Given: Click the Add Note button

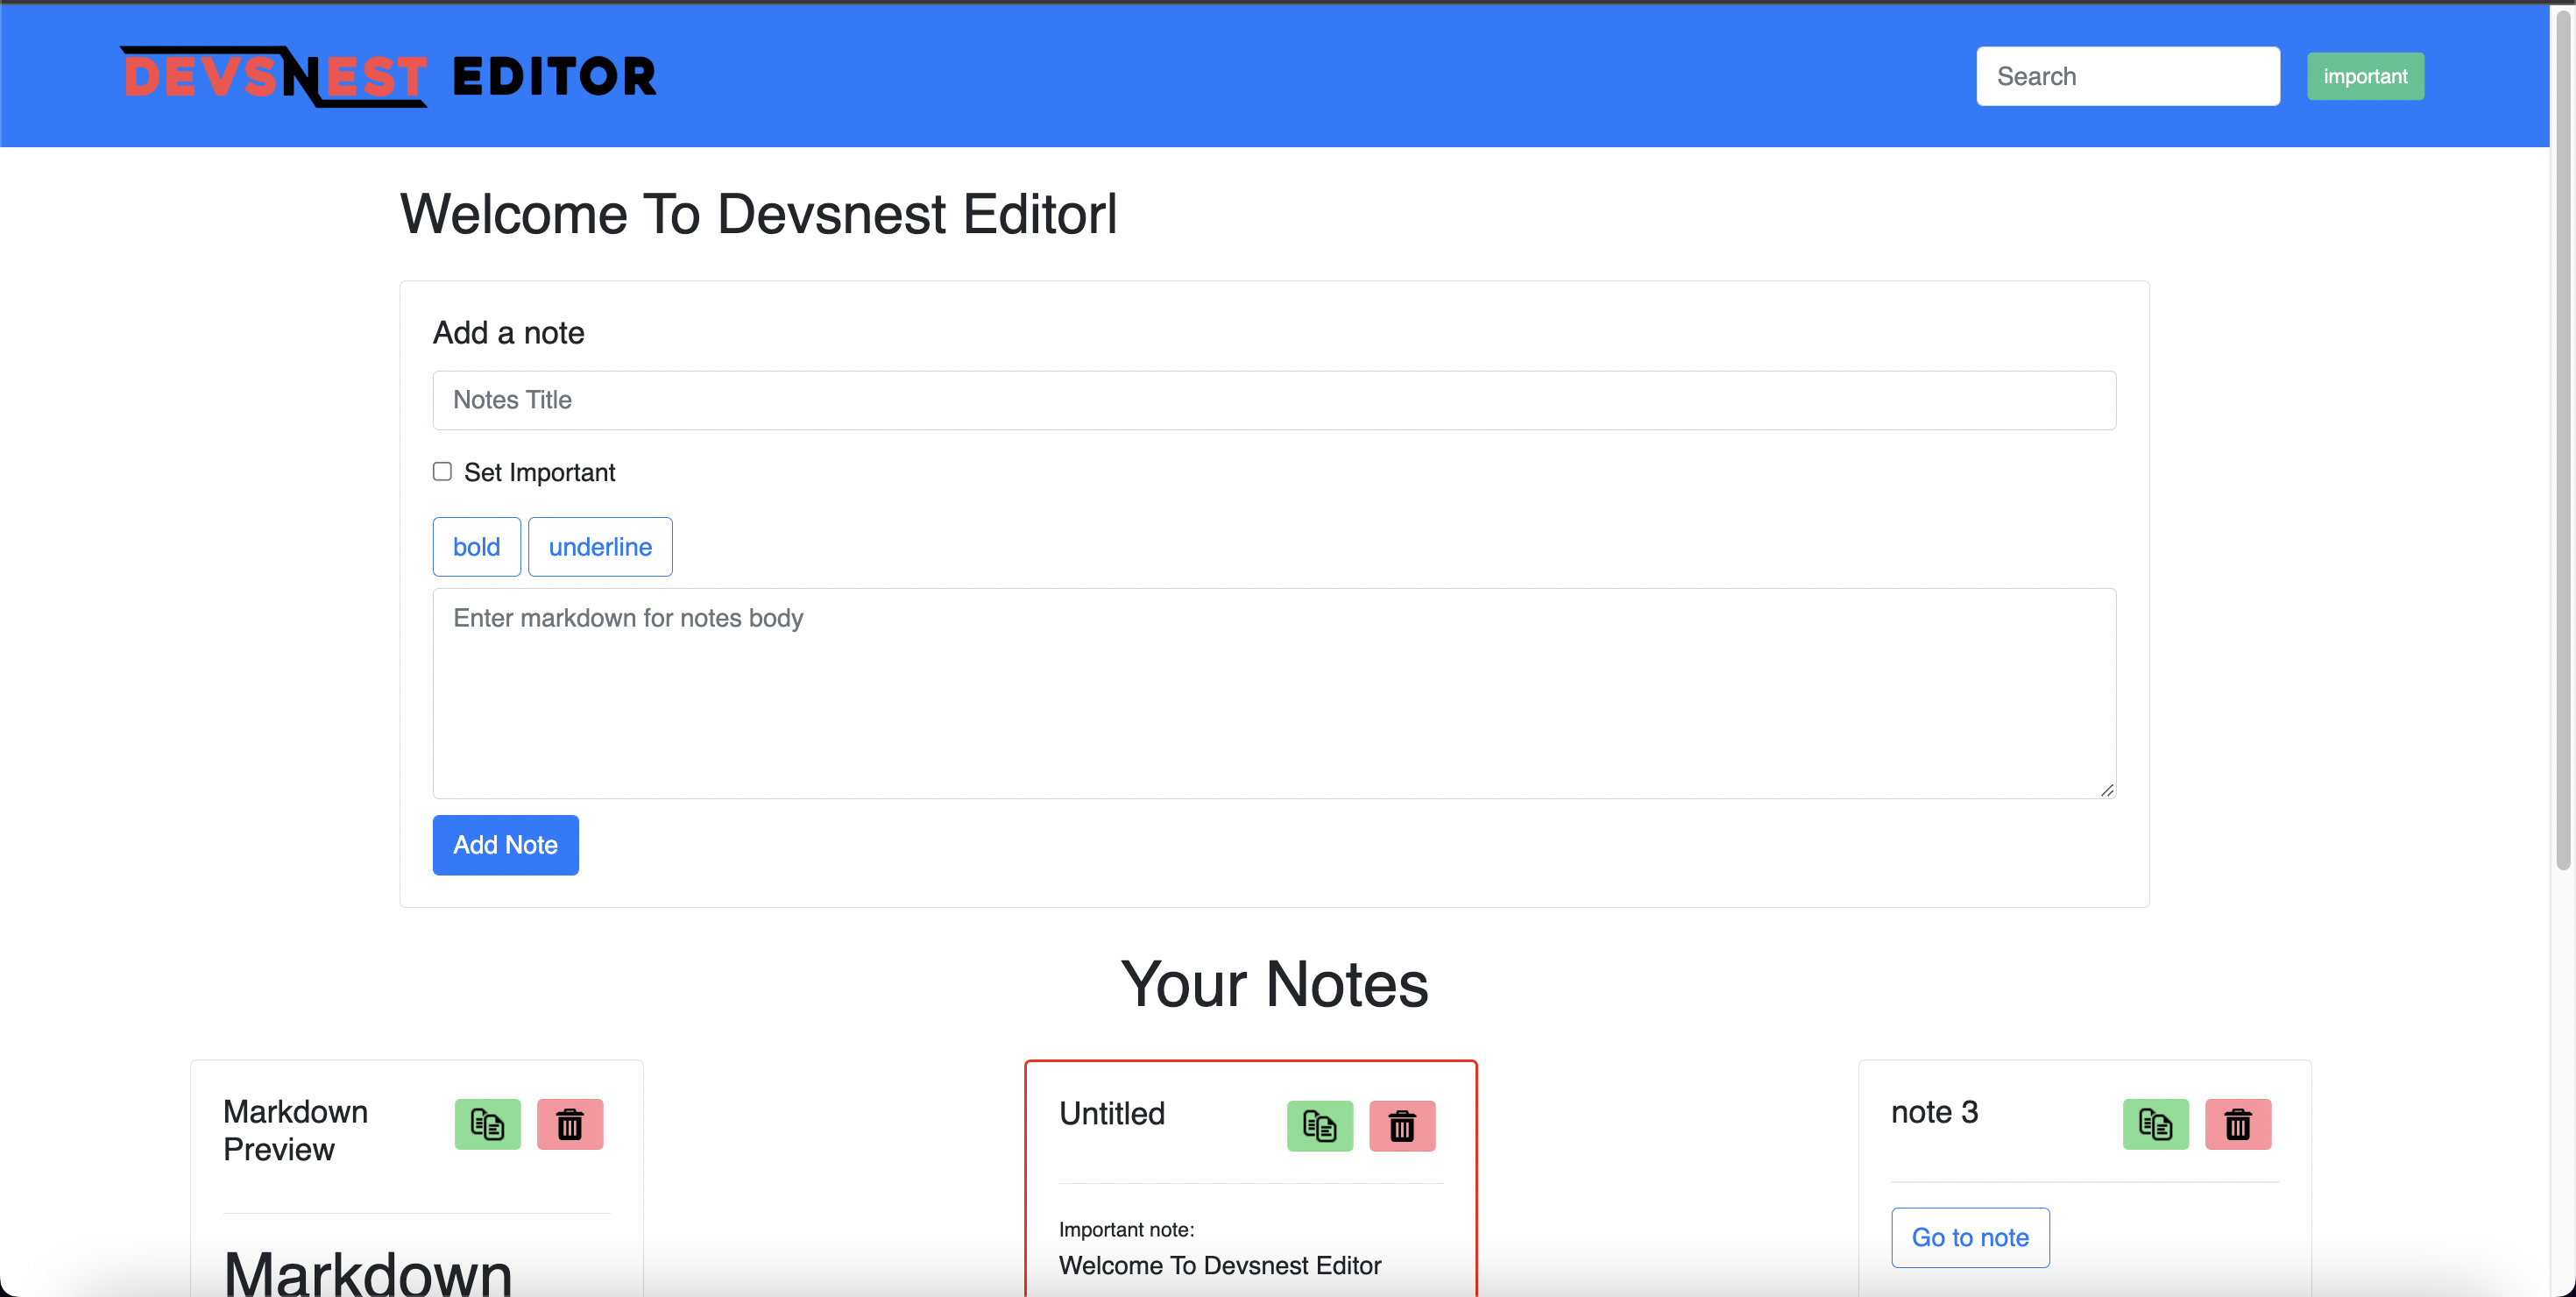Looking at the screenshot, I should pyautogui.click(x=505, y=844).
